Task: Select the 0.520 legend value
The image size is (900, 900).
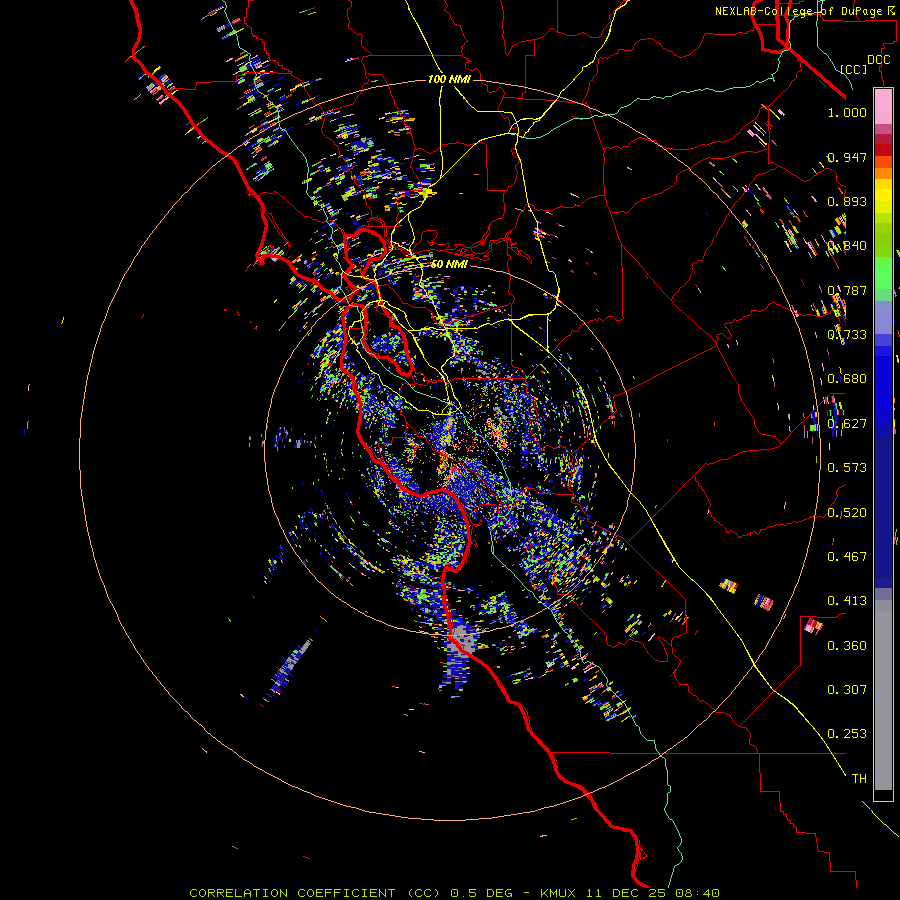Action: (847, 513)
